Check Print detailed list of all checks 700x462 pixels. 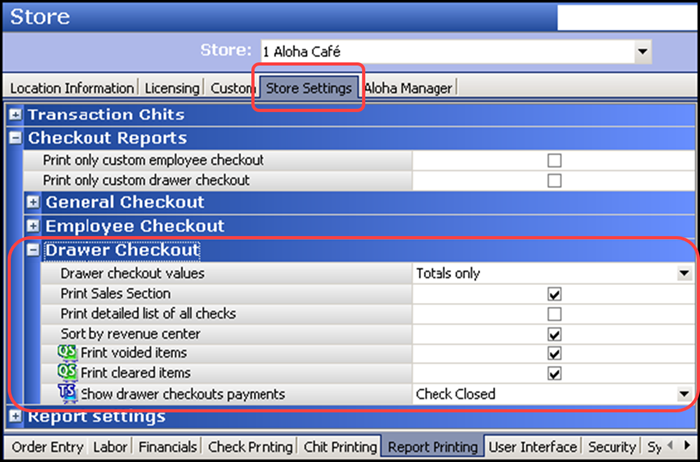554,314
